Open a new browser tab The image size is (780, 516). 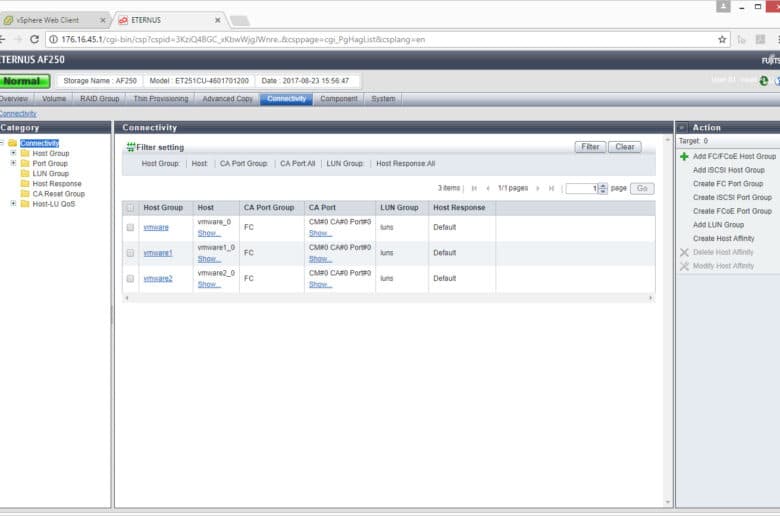click(x=239, y=20)
